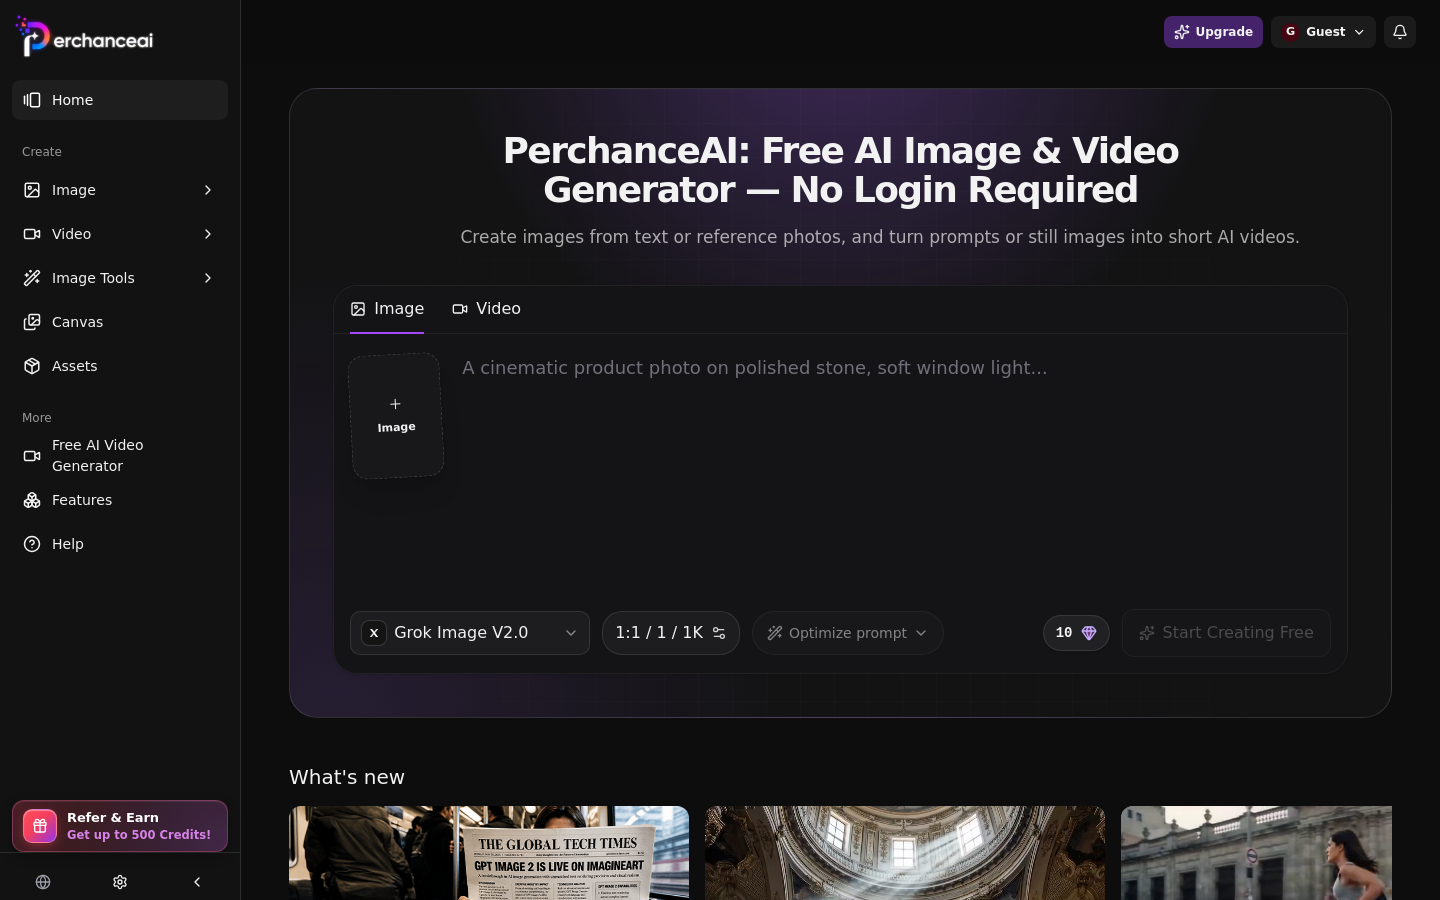Open the Guest account dropdown
The width and height of the screenshot is (1440, 900).
1323,32
